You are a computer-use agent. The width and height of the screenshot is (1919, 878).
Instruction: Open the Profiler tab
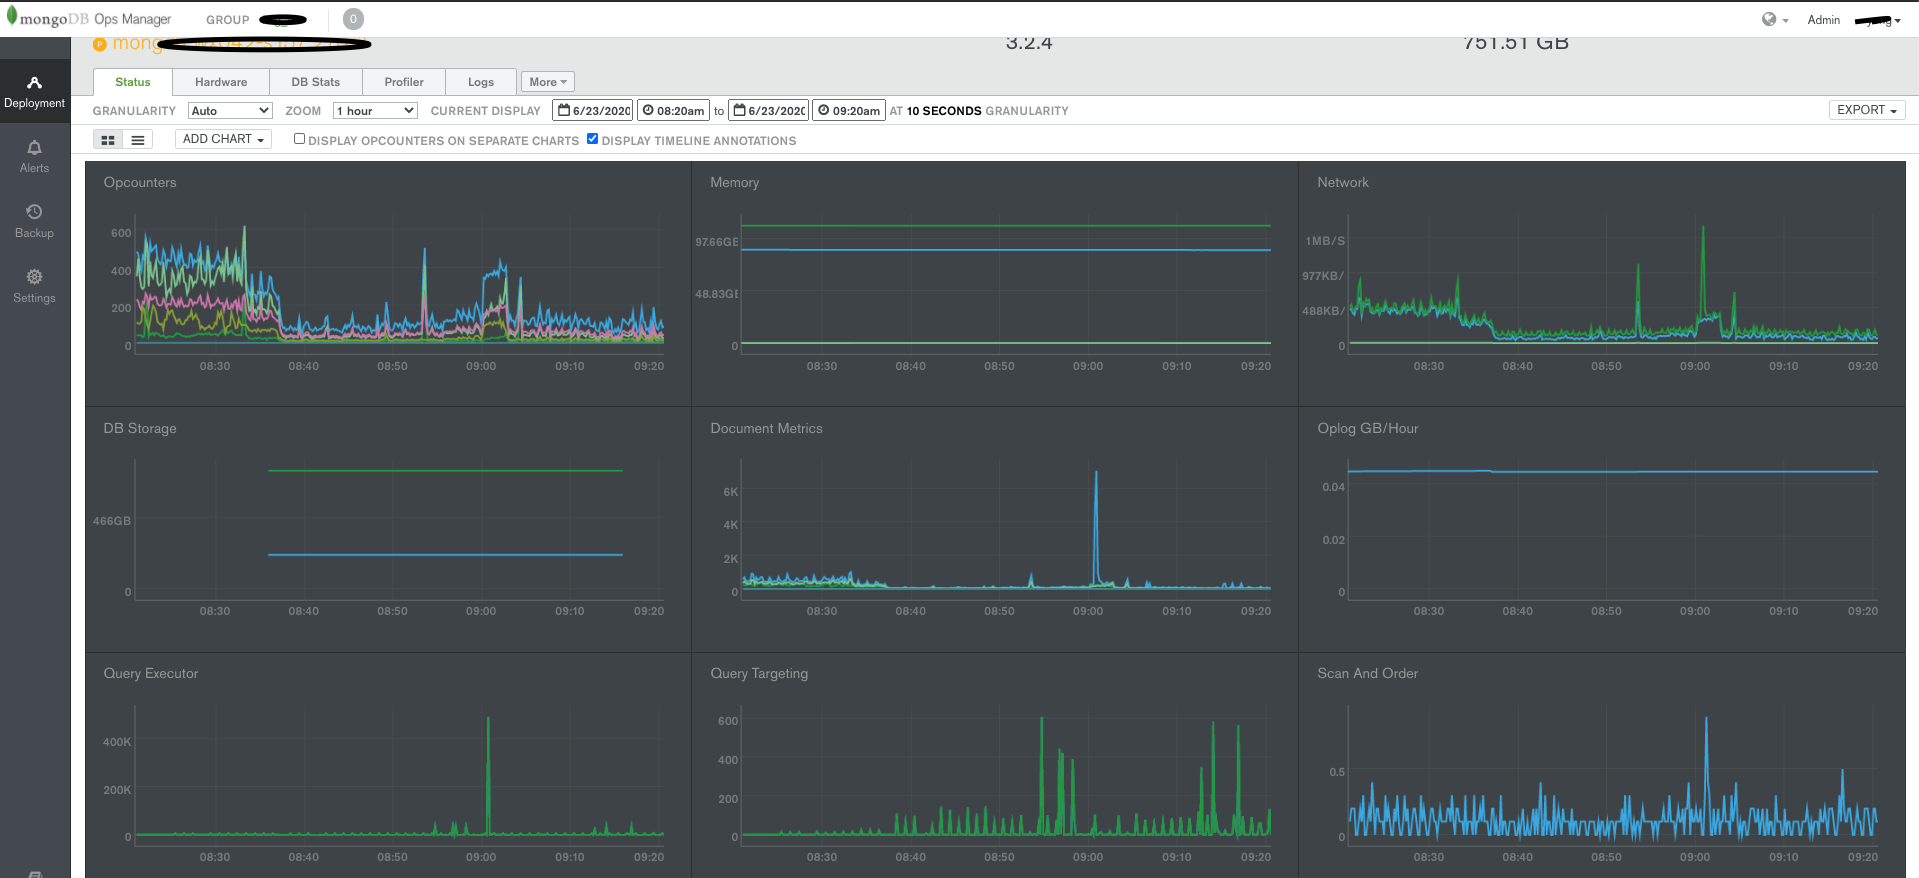pyautogui.click(x=404, y=82)
